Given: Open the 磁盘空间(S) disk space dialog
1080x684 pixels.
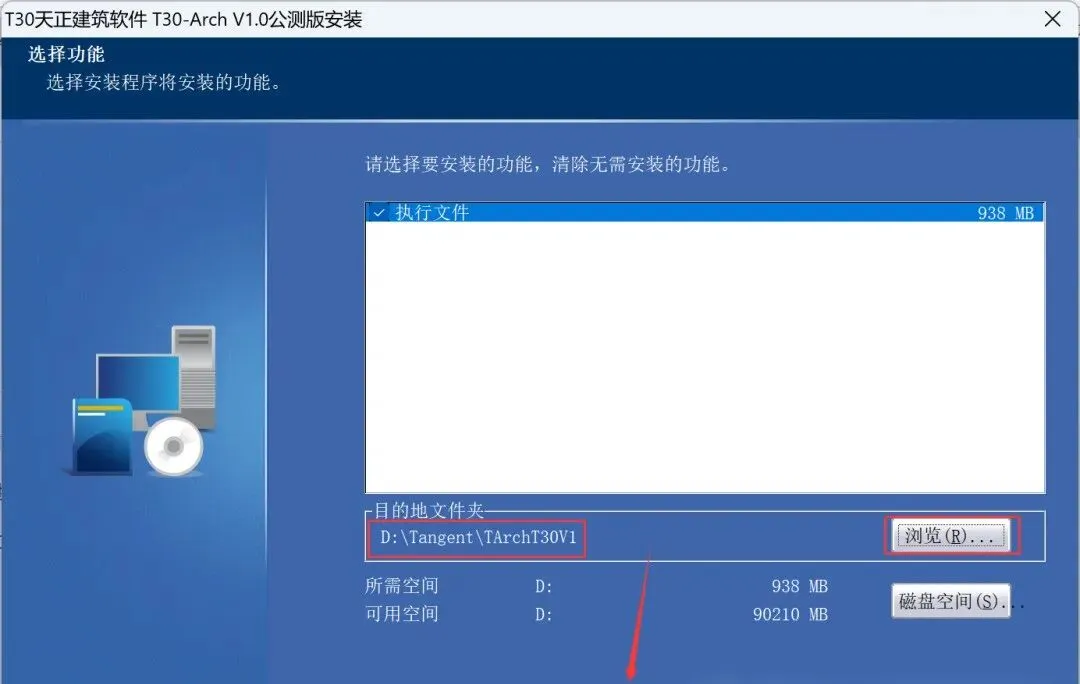Looking at the screenshot, I should click(951, 601).
